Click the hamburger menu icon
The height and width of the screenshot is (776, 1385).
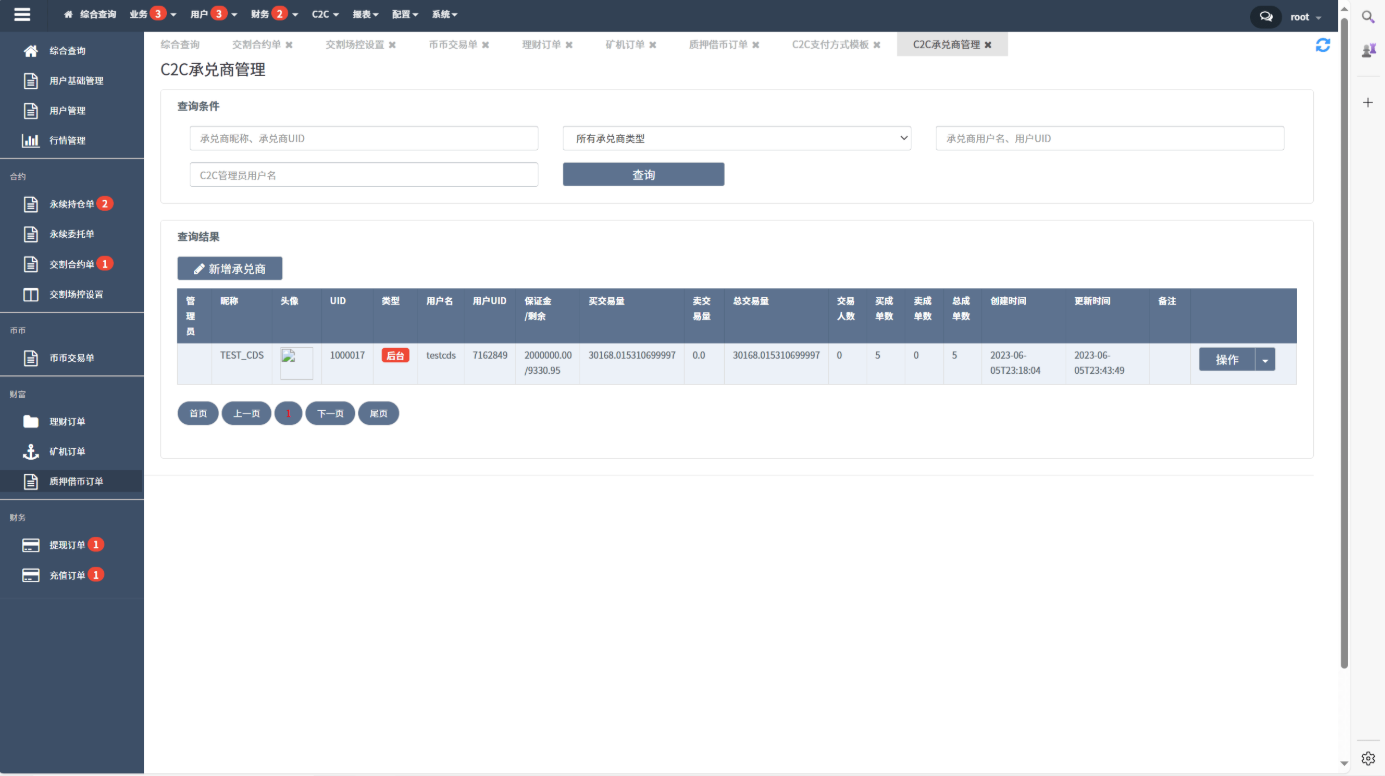pos(22,15)
